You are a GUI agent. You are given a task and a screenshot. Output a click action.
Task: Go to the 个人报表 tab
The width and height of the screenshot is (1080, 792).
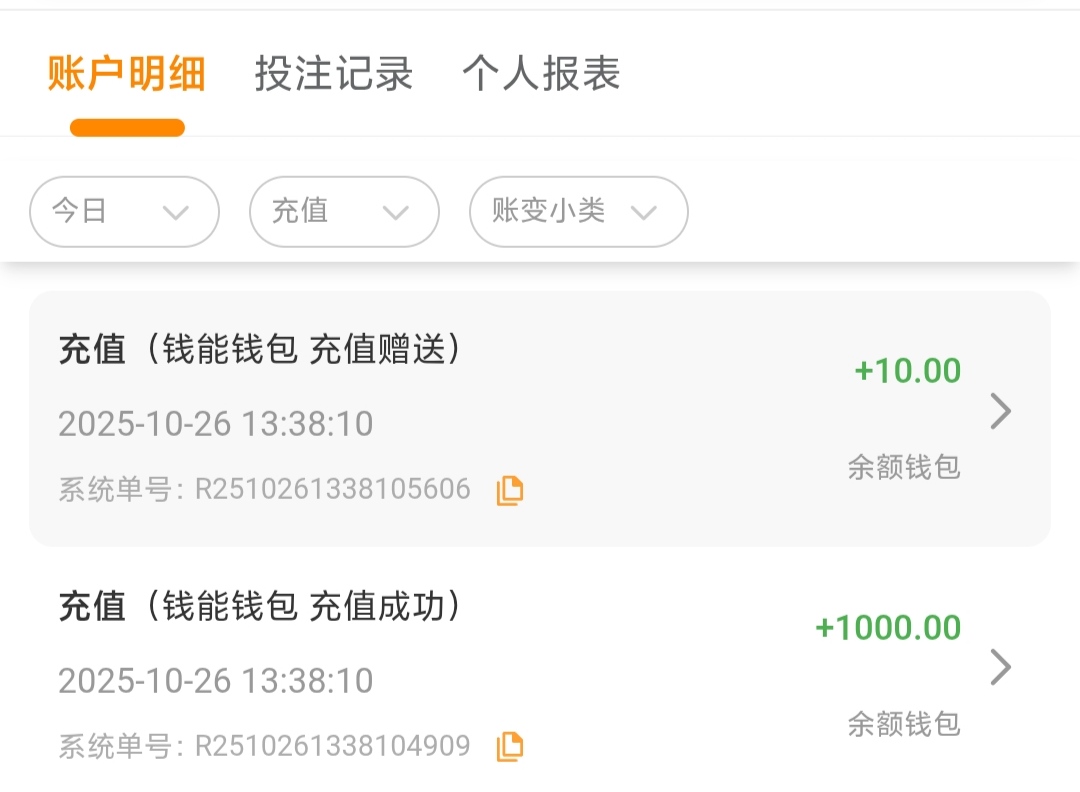[541, 75]
